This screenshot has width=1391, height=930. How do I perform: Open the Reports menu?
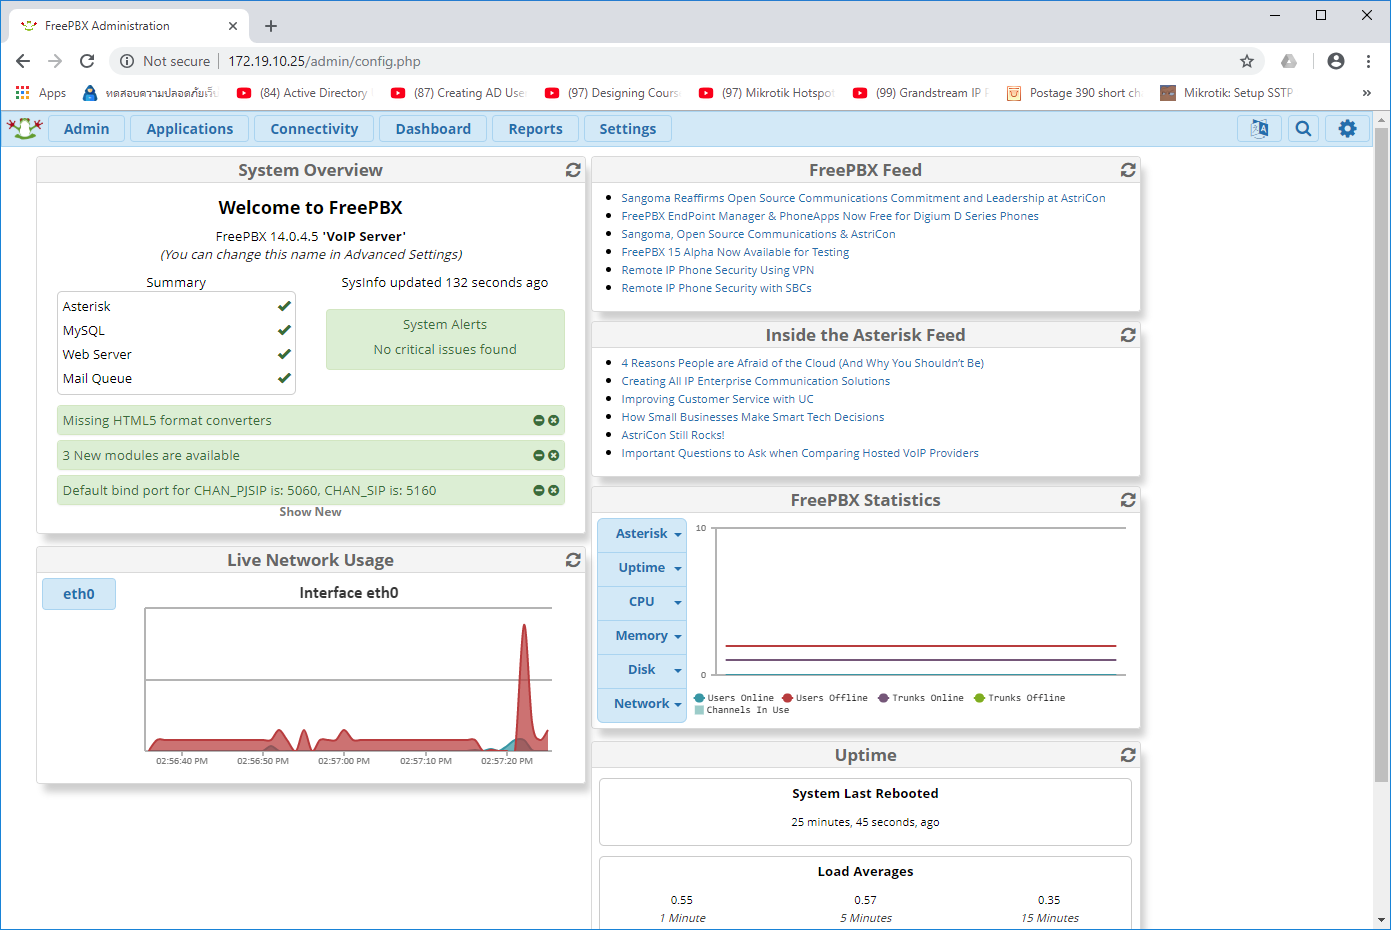535,129
